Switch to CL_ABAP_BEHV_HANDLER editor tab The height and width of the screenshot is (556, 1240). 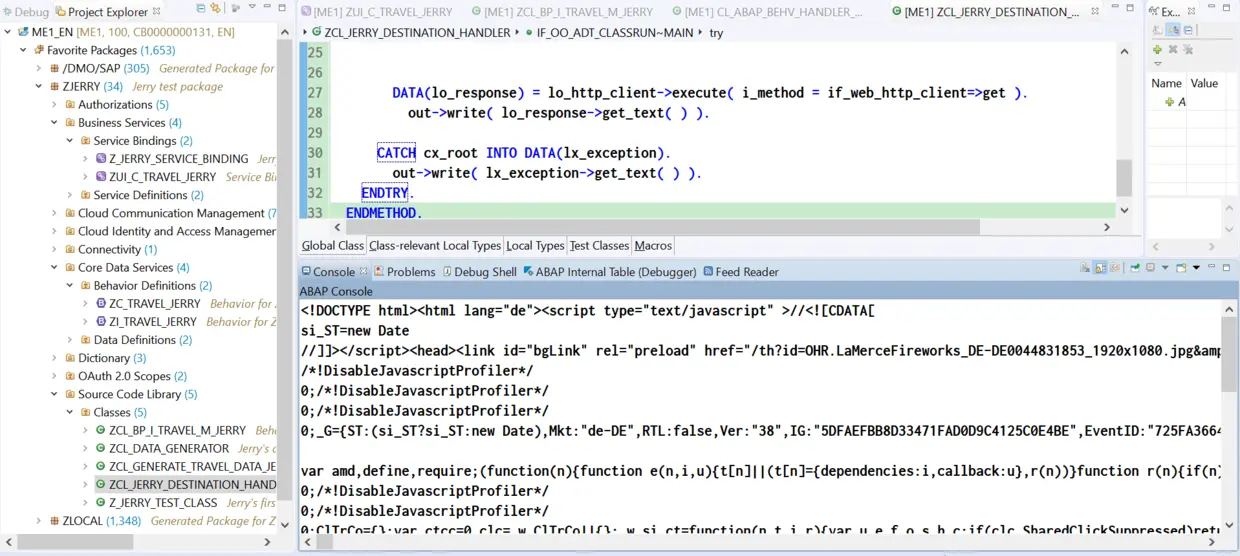768,12
